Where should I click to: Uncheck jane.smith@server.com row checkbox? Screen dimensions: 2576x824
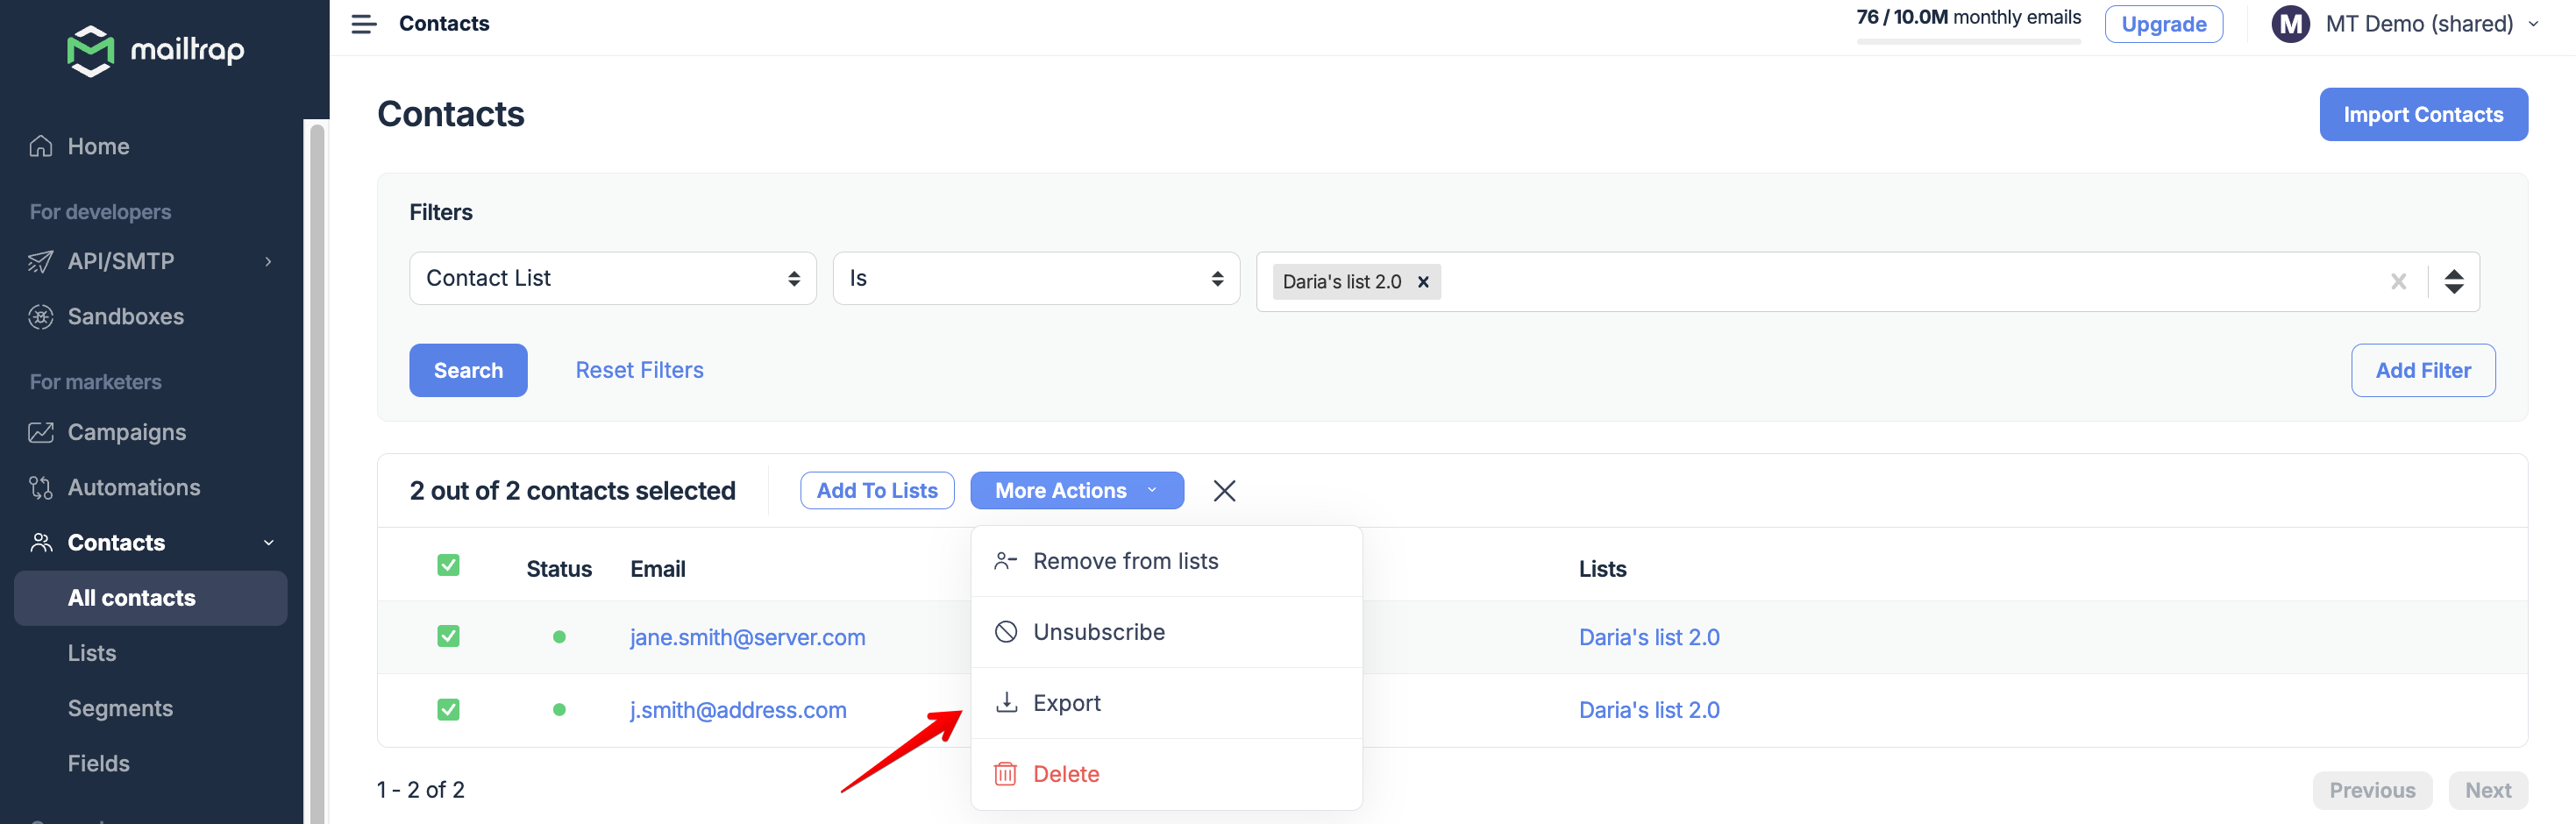point(449,636)
